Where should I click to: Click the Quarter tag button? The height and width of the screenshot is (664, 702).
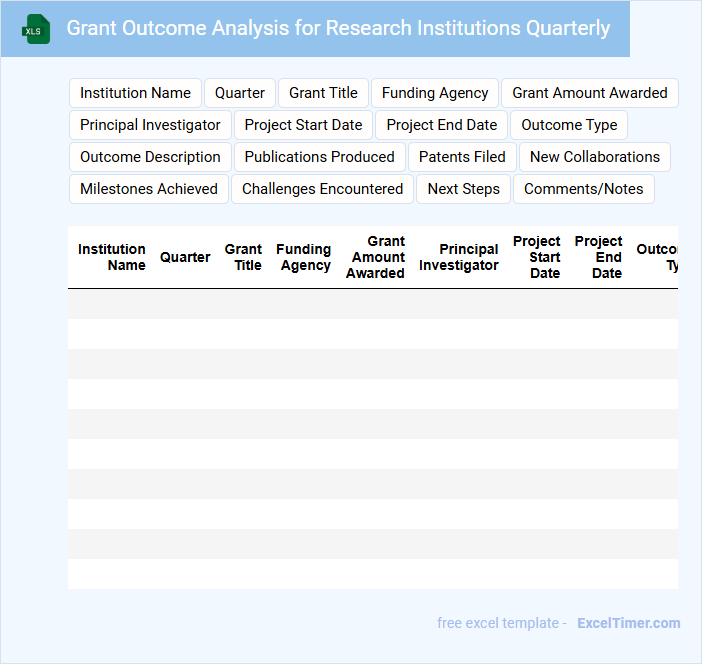click(x=240, y=93)
